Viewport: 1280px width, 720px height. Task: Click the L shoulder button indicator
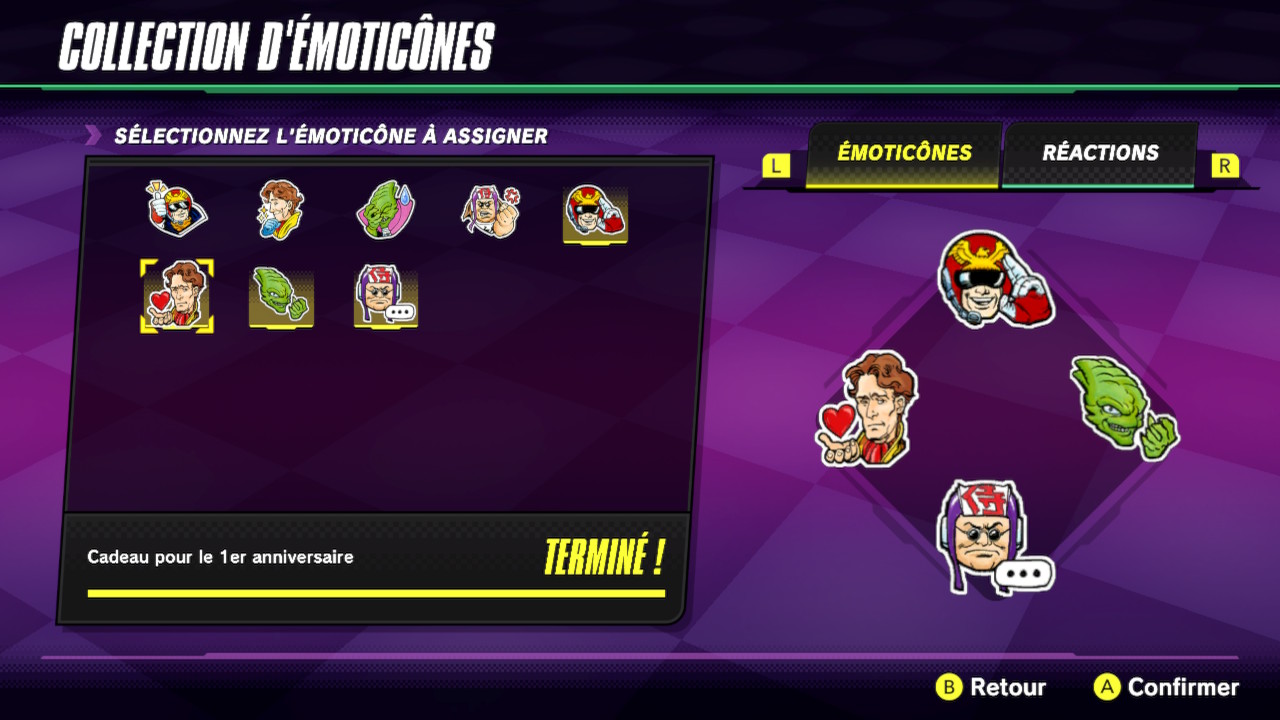coord(776,166)
